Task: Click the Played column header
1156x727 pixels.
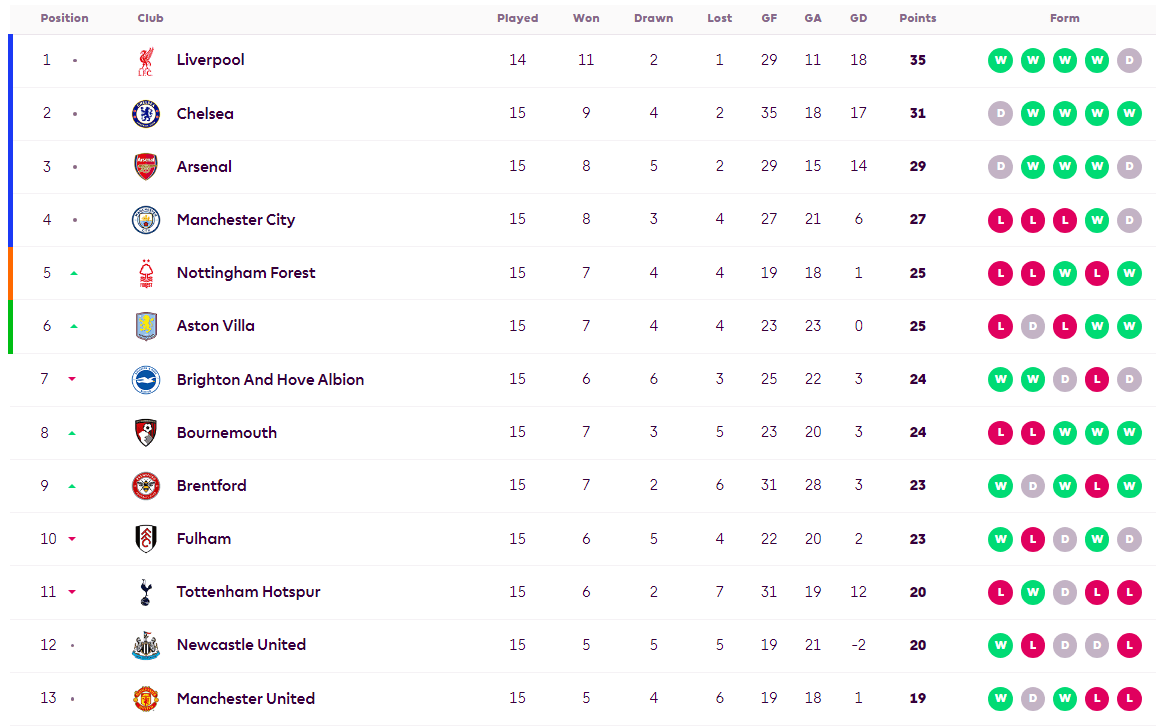Action: pyautogui.click(x=517, y=18)
